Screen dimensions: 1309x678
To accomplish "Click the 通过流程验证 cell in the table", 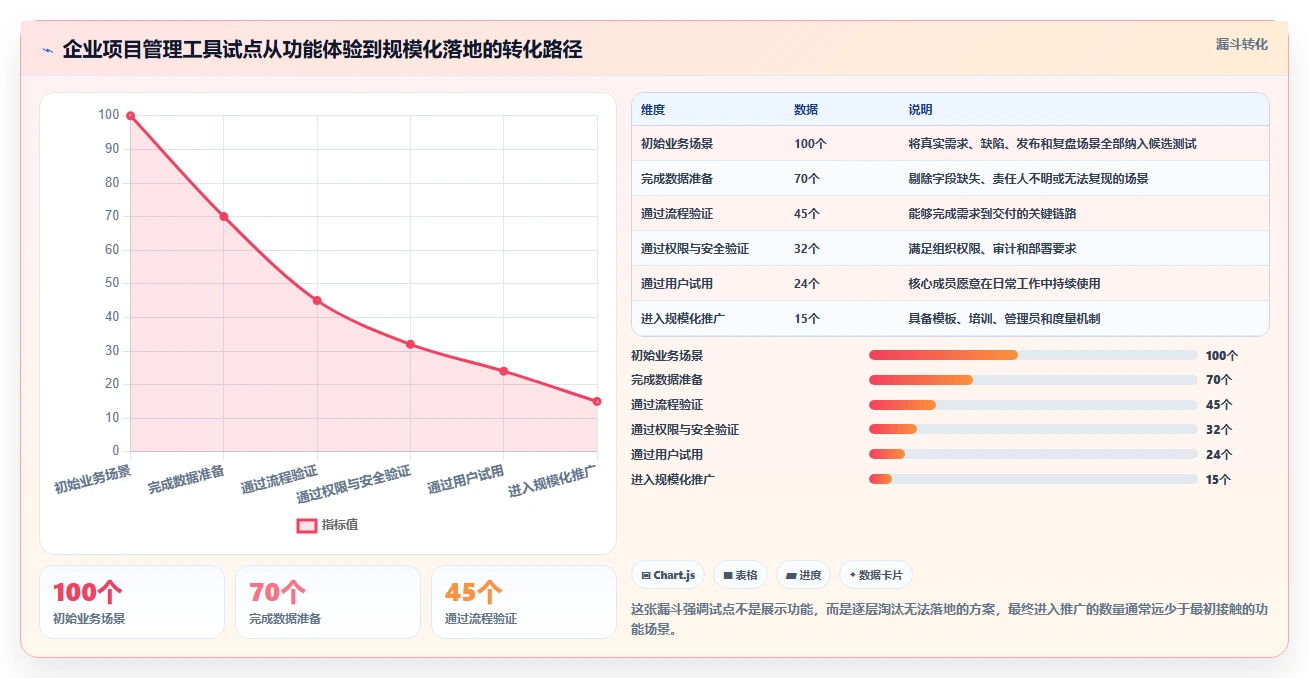I will tap(677, 214).
